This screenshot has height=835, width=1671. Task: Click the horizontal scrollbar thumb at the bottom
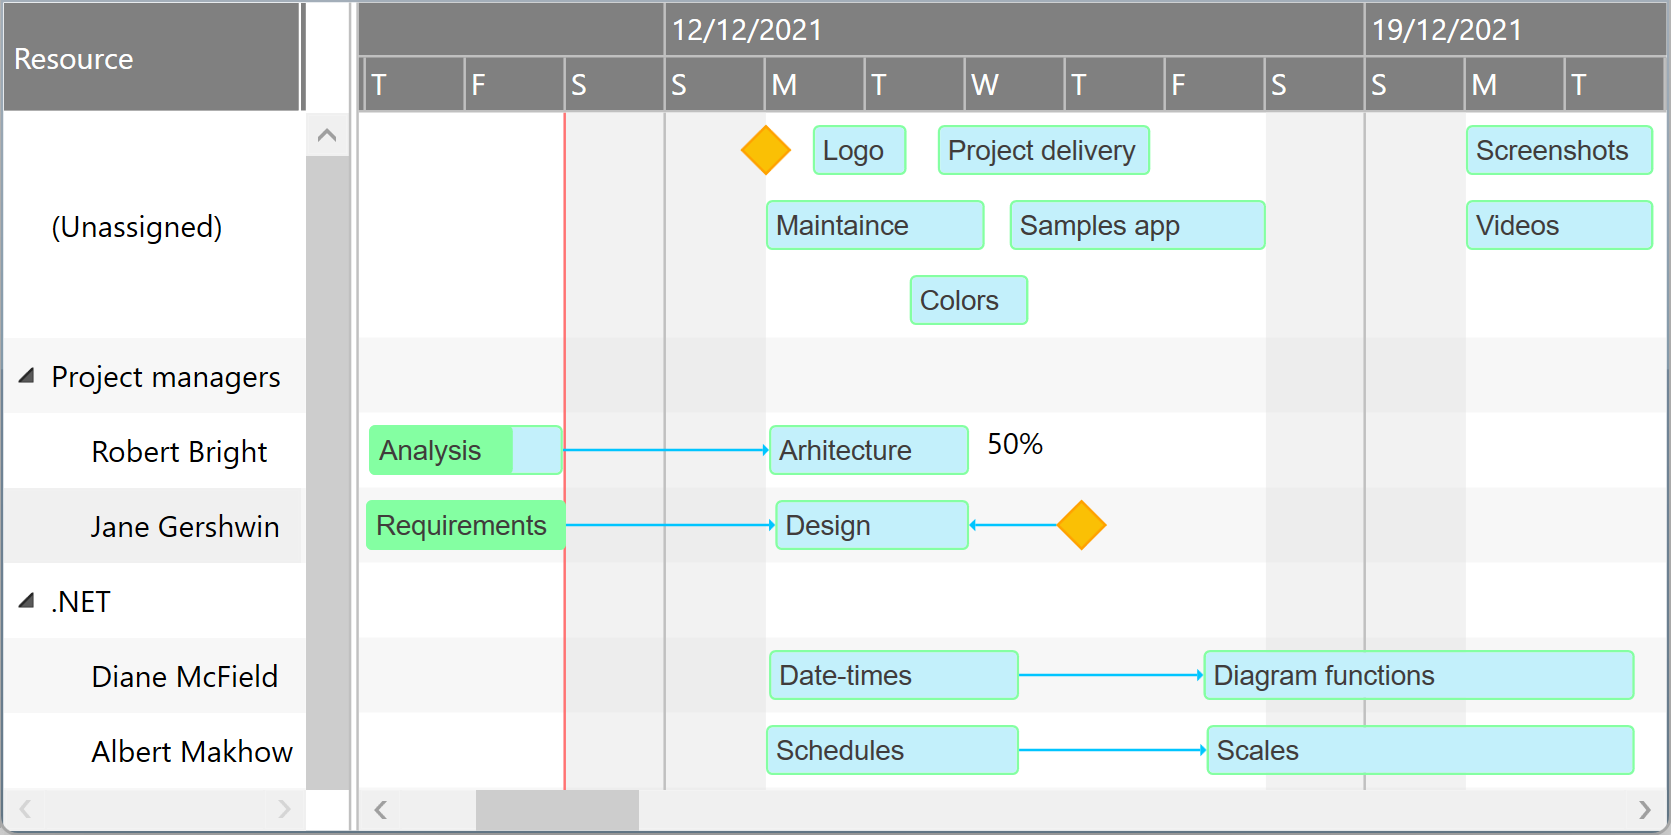[x=556, y=810]
